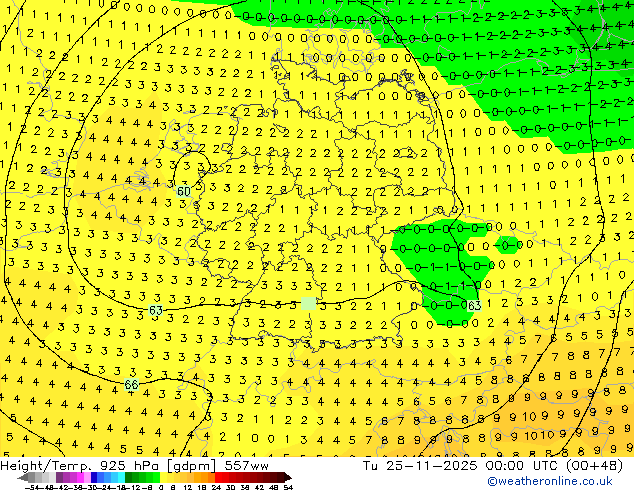The height and width of the screenshot is (490, 634).
Task: Click the legend value label '54'
Action: click(288, 487)
